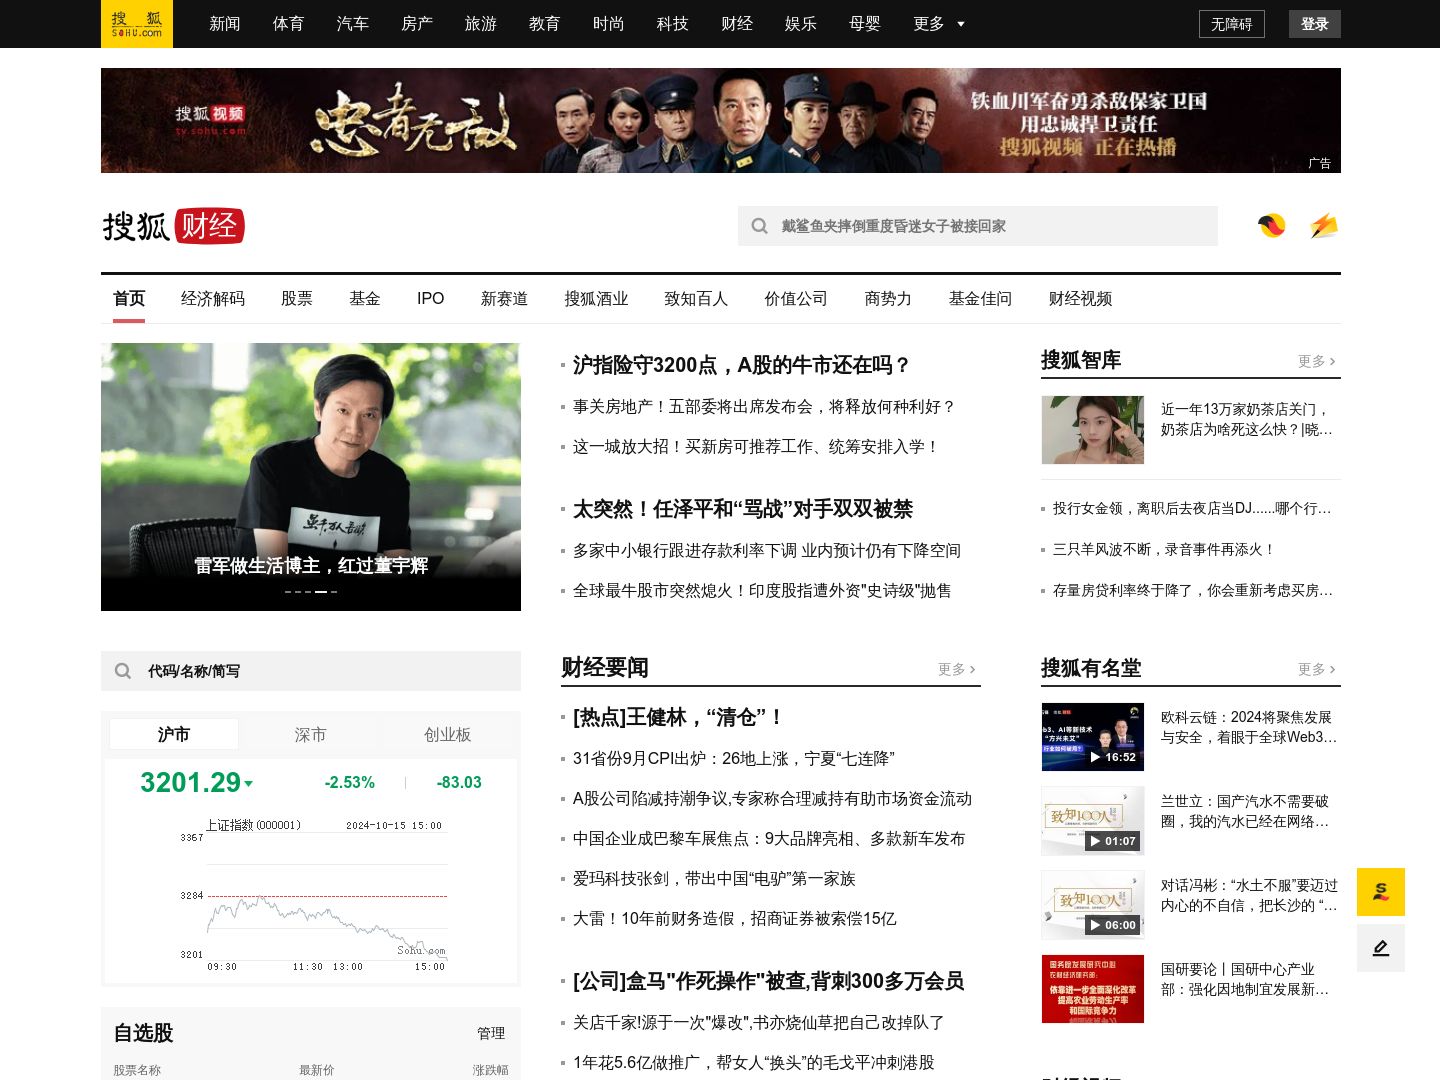
Task: Click the pencil feedback floating icon
Action: pos(1381,948)
